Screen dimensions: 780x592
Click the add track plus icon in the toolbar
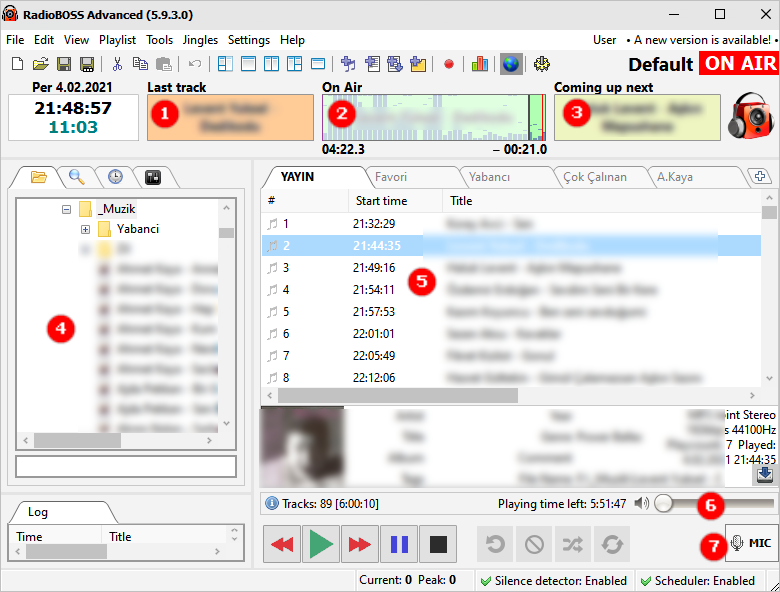pyautogui.click(x=348, y=64)
